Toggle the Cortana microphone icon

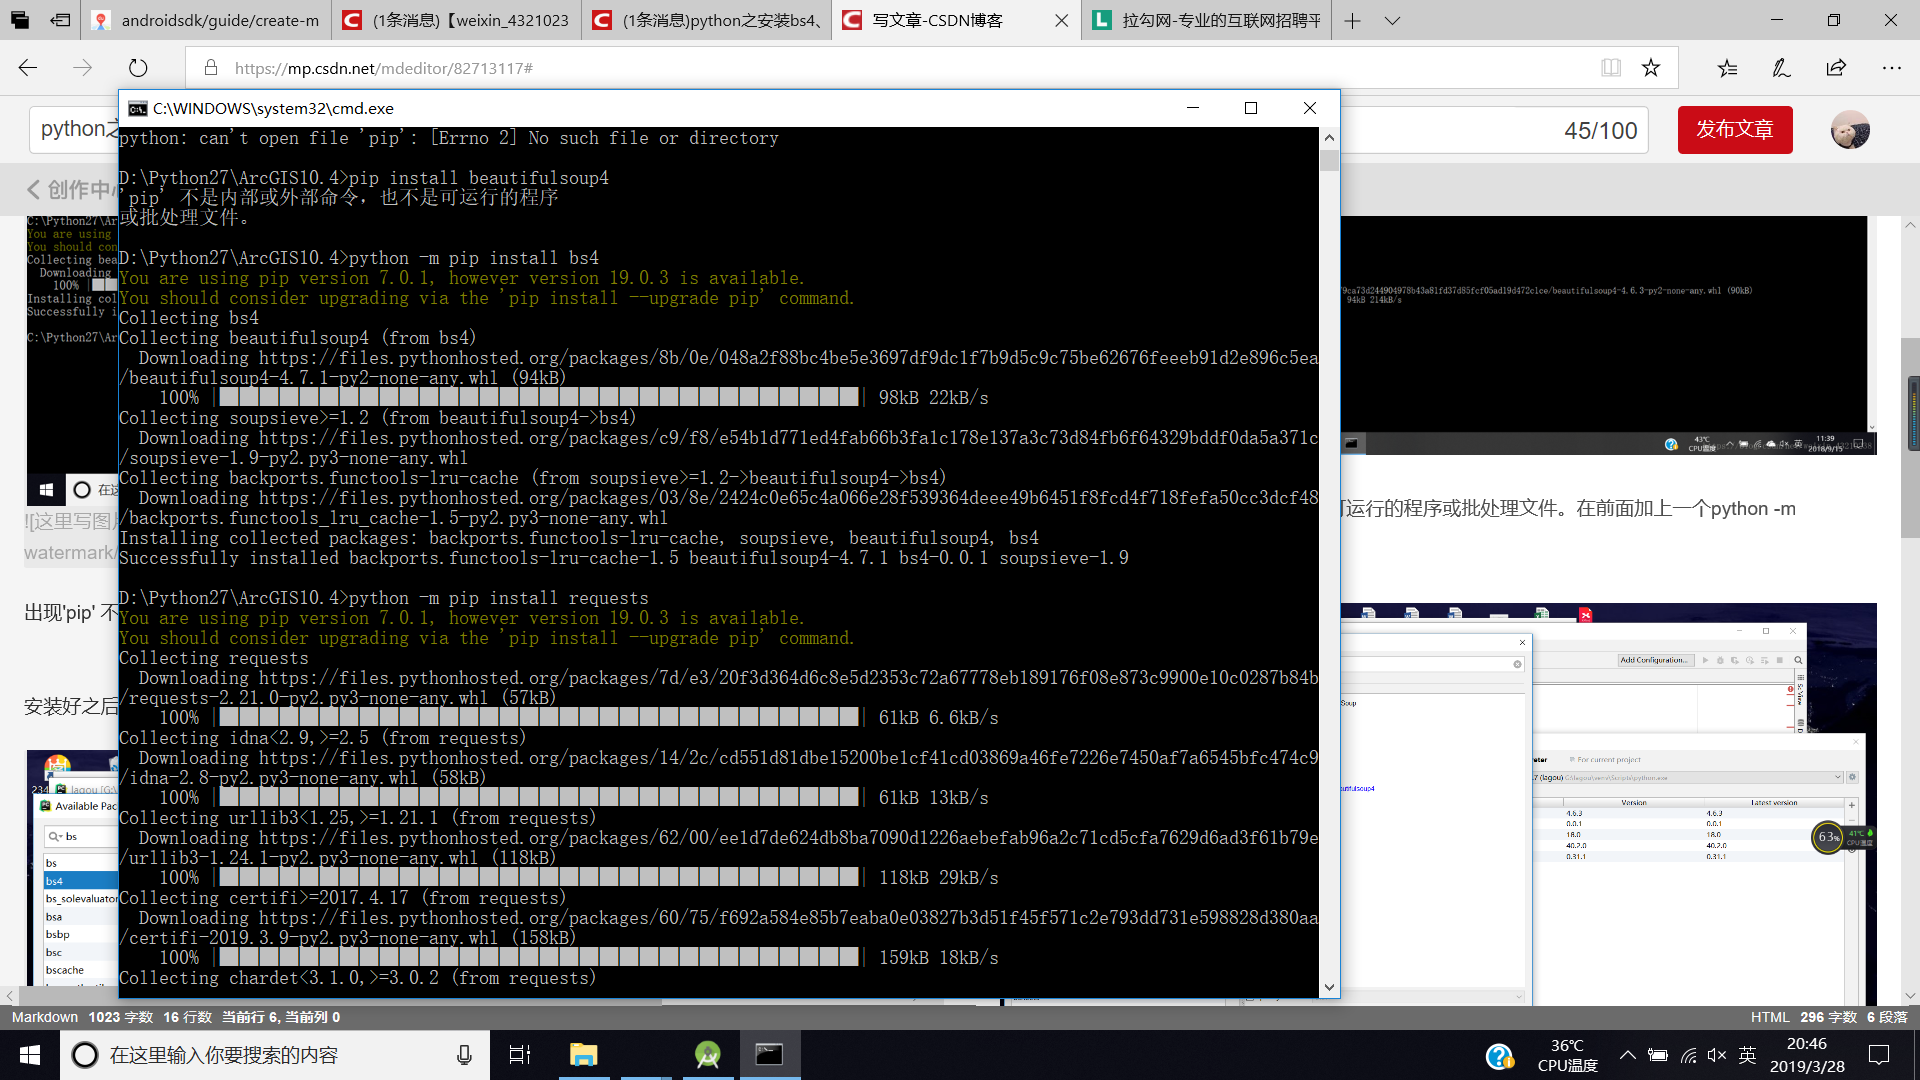click(x=464, y=1055)
